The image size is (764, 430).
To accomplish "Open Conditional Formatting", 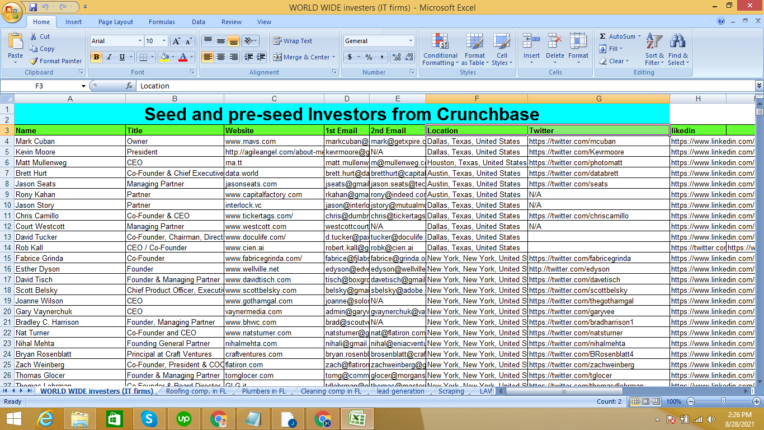I will coord(440,50).
